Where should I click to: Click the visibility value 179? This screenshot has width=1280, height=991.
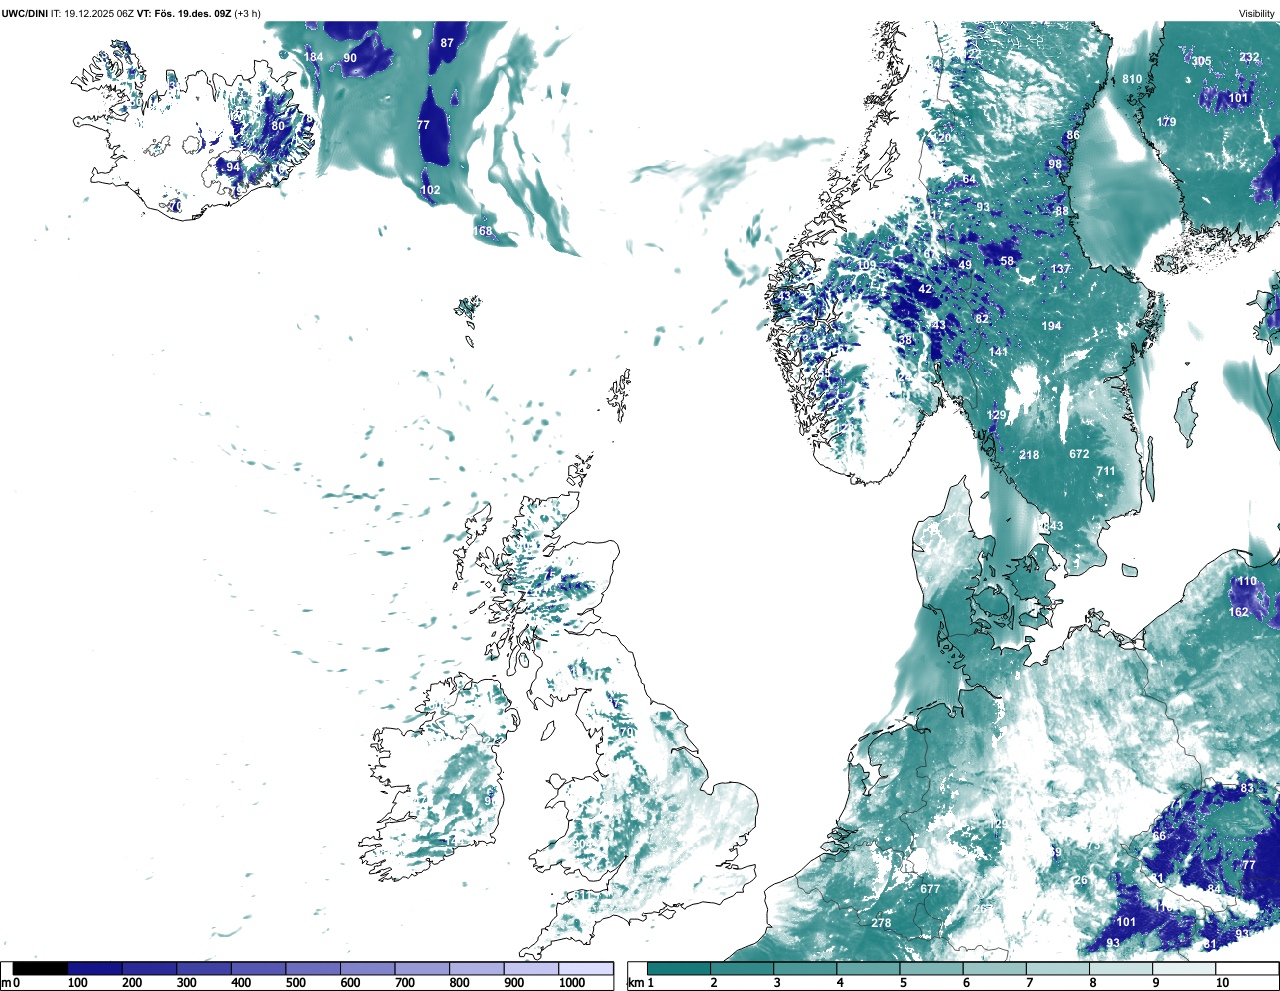click(x=1166, y=122)
